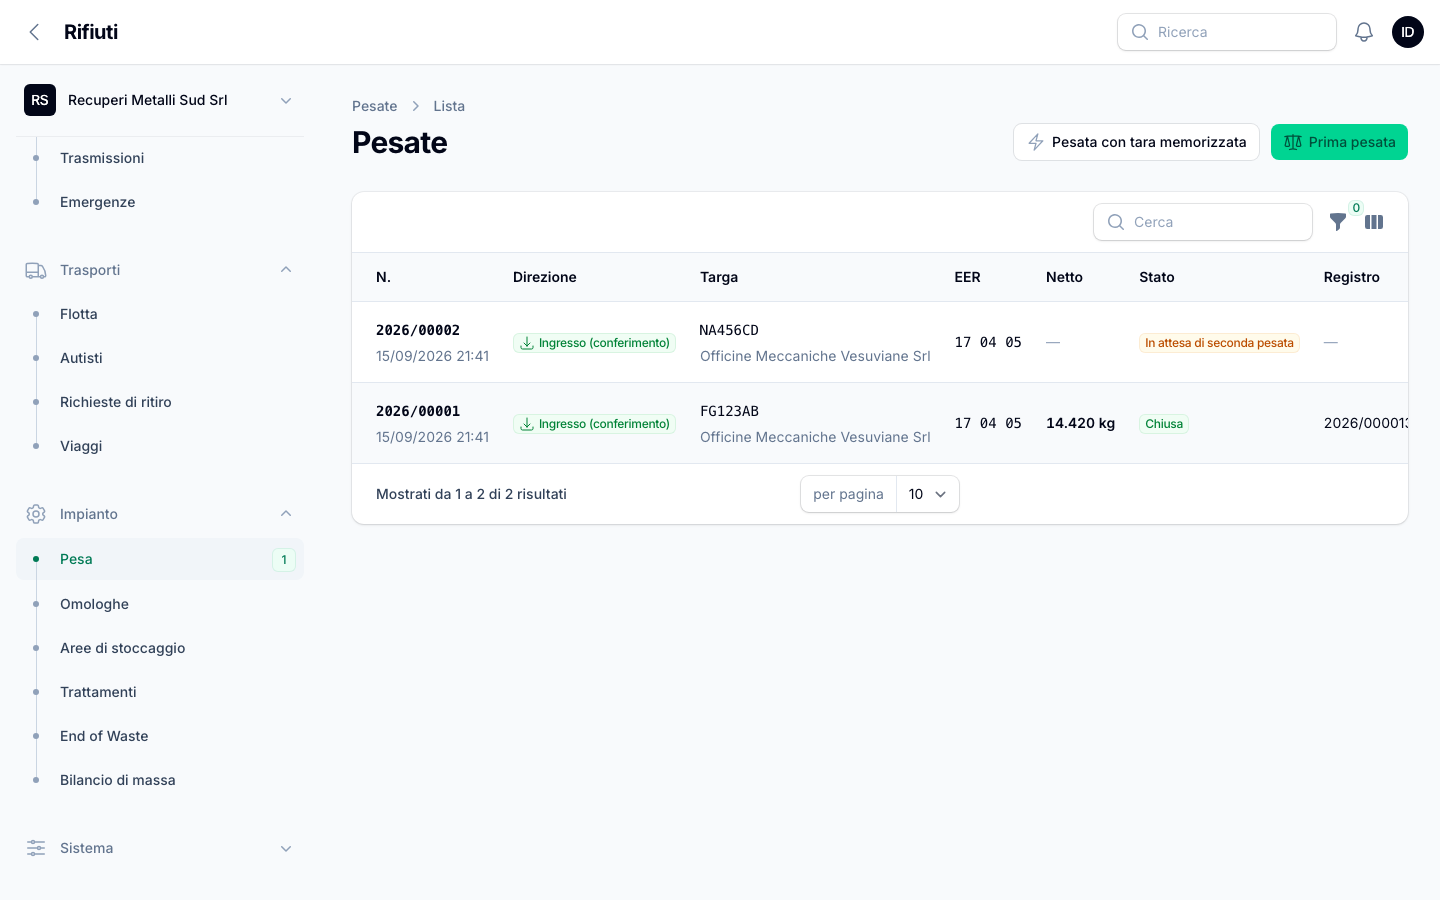The image size is (1440, 900).
Task: Click the Impianto gear icon
Action: click(36, 514)
